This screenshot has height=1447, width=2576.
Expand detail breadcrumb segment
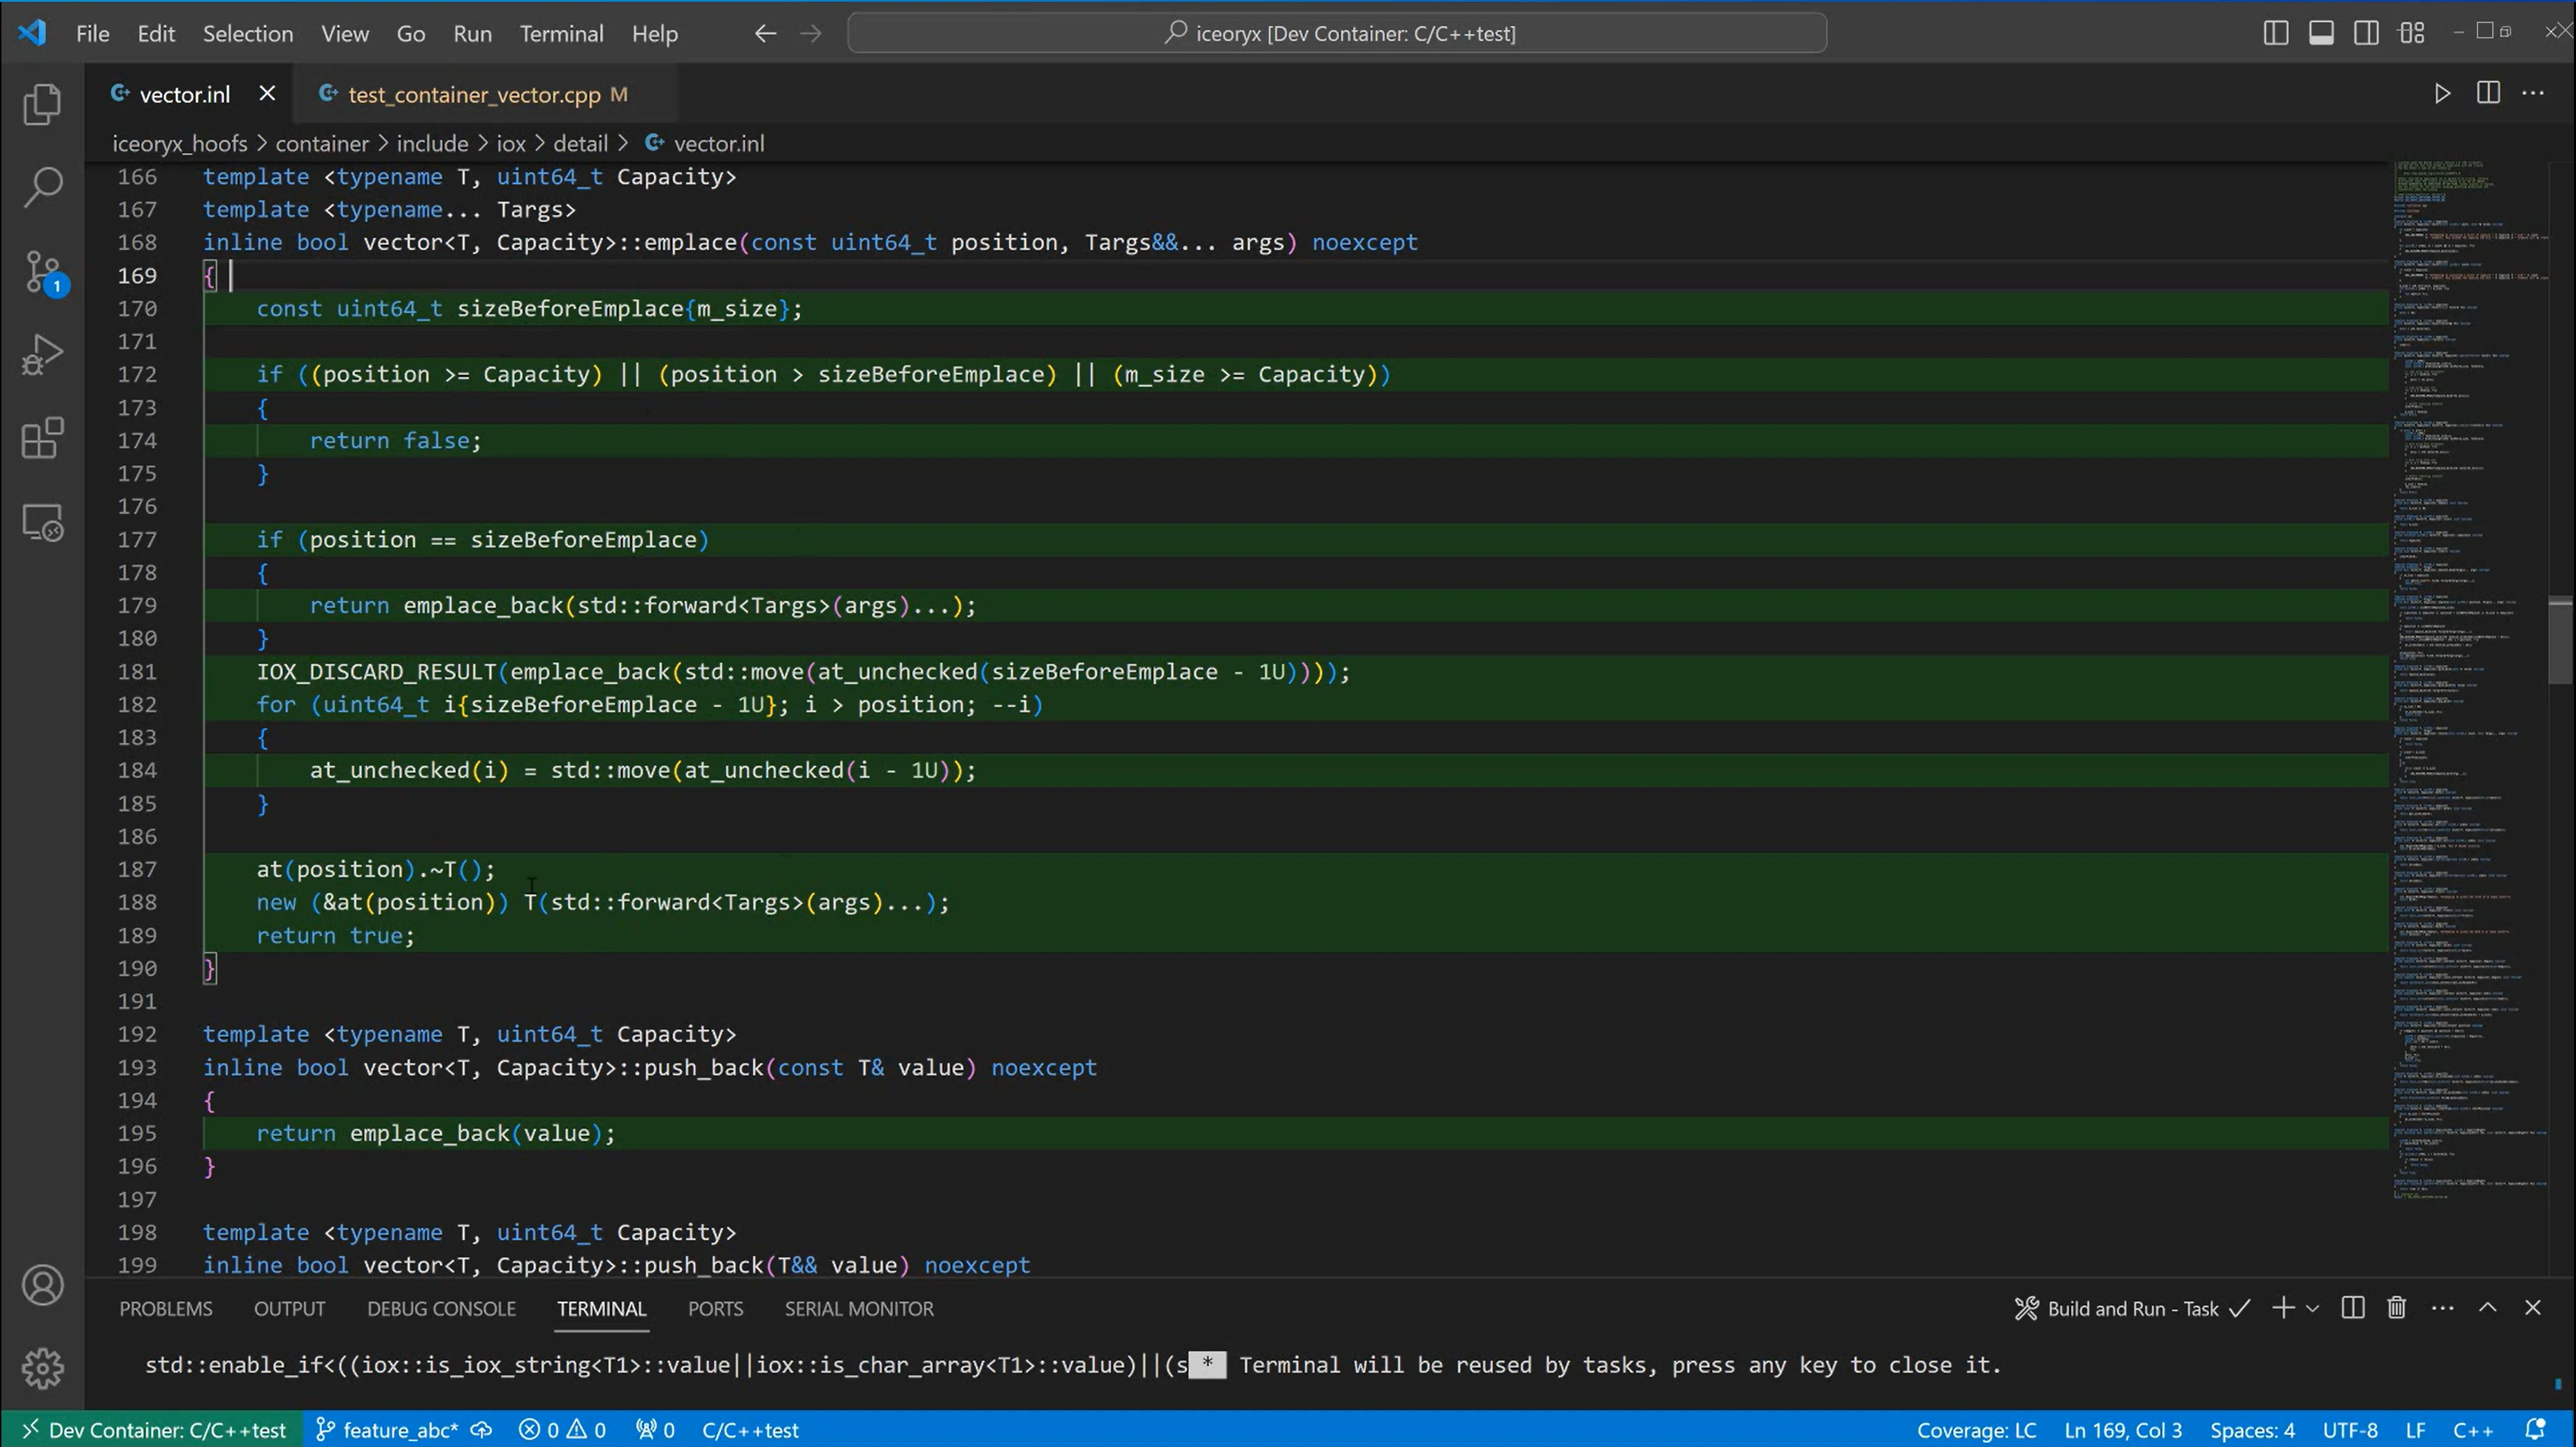(x=581, y=143)
